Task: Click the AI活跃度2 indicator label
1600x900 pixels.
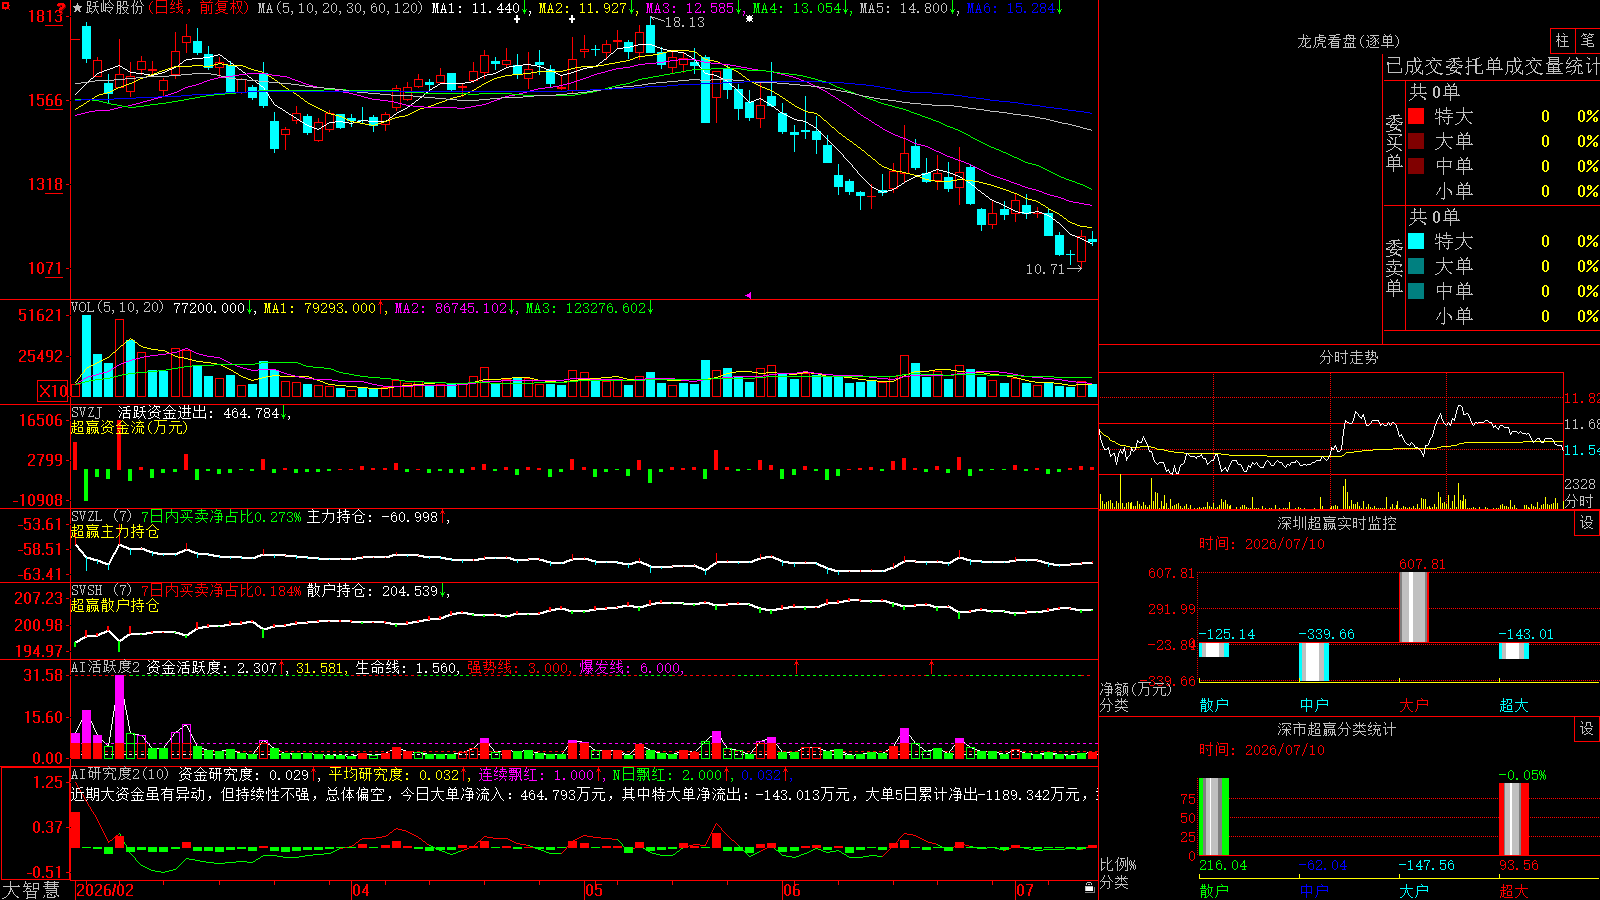Action: [x=105, y=667]
